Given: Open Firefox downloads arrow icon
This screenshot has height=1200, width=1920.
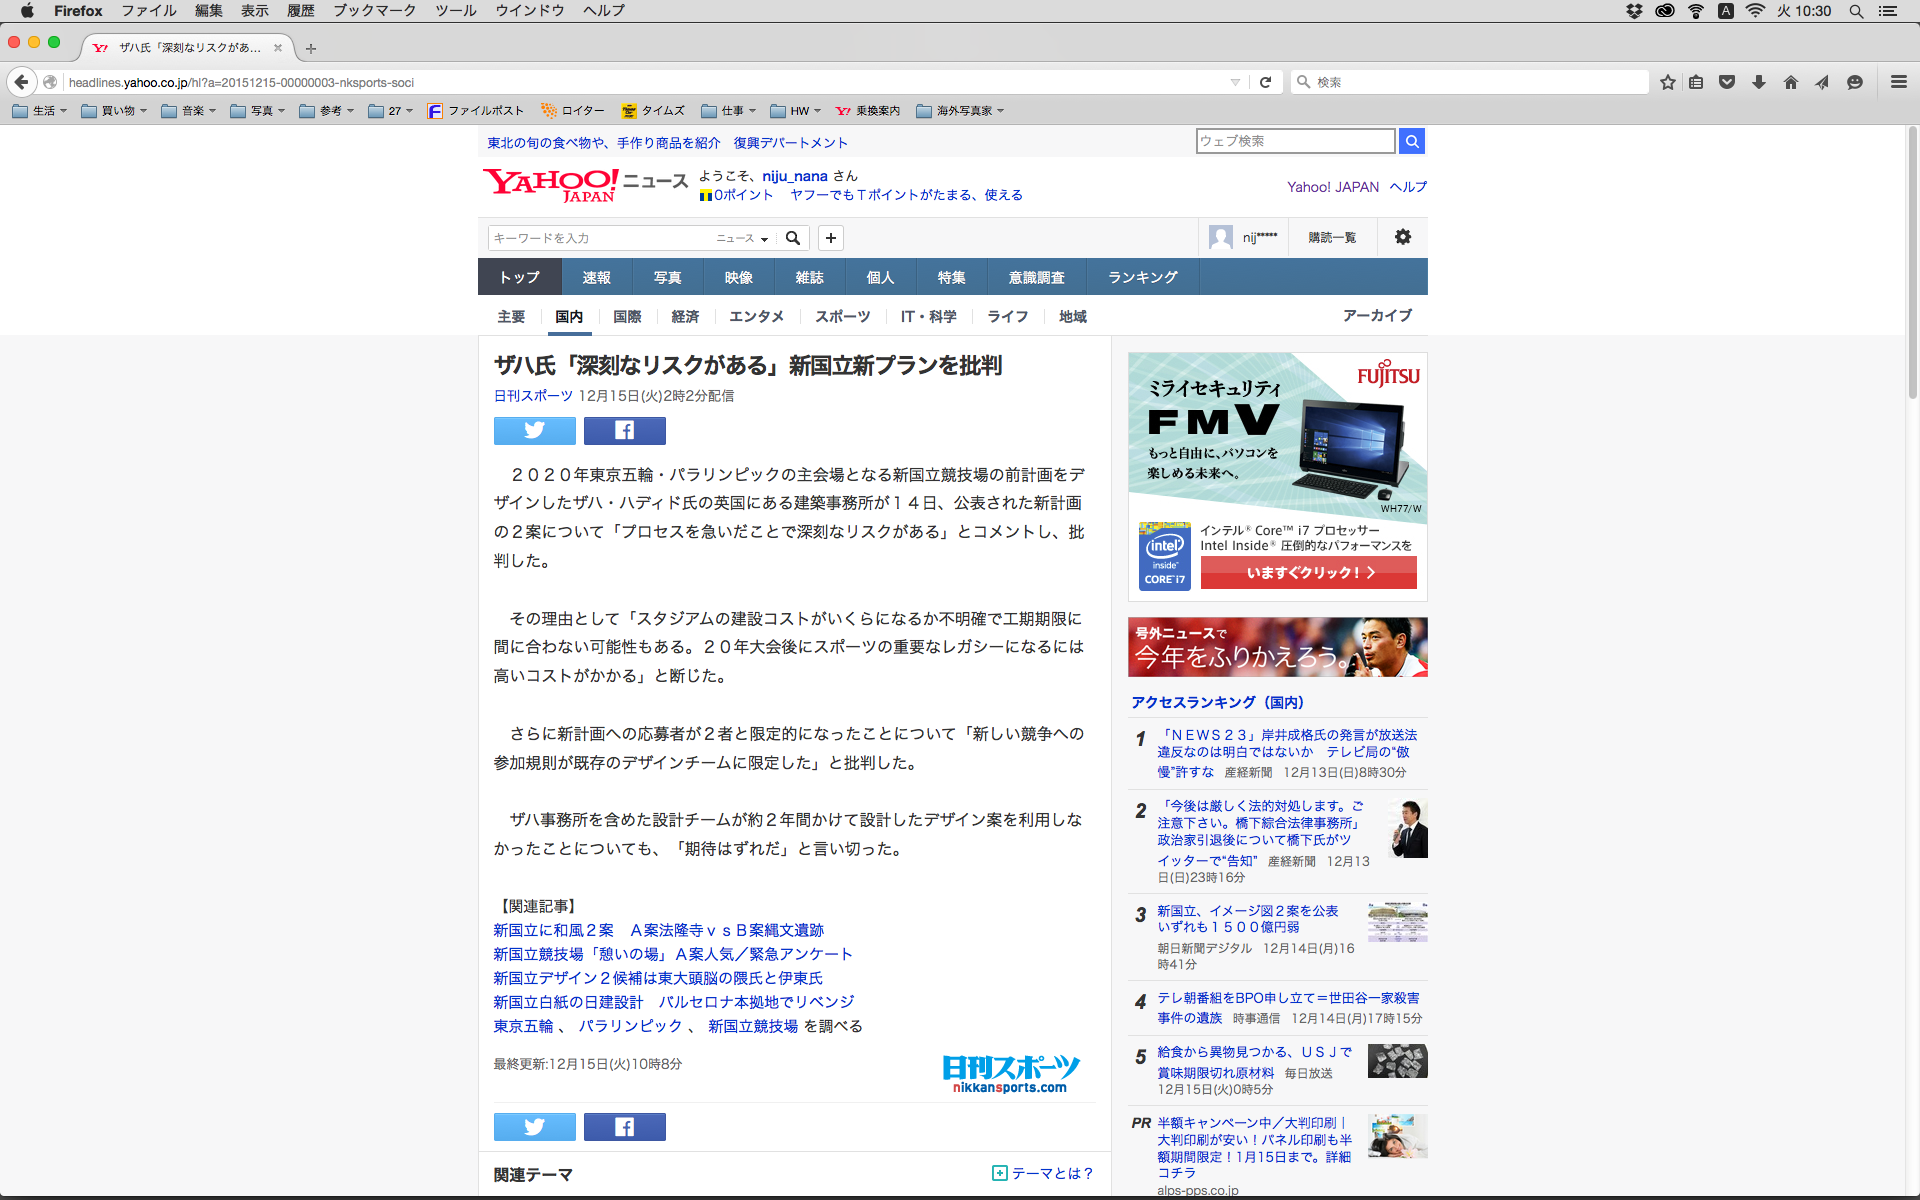Looking at the screenshot, I should [x=1758, y=82].
